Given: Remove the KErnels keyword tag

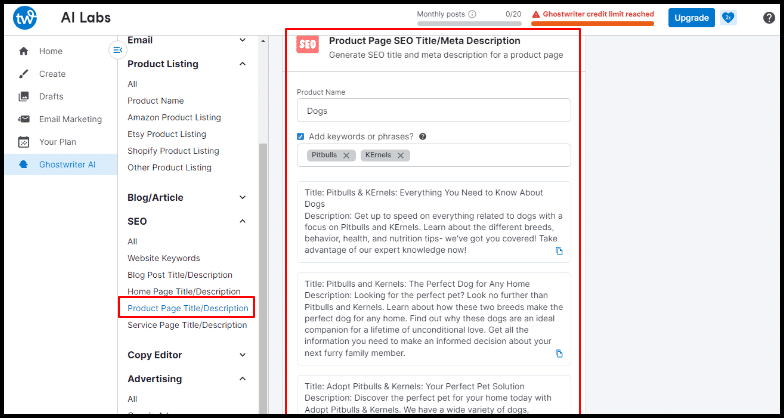Looking at the screenshot, I should click(400, 156).
